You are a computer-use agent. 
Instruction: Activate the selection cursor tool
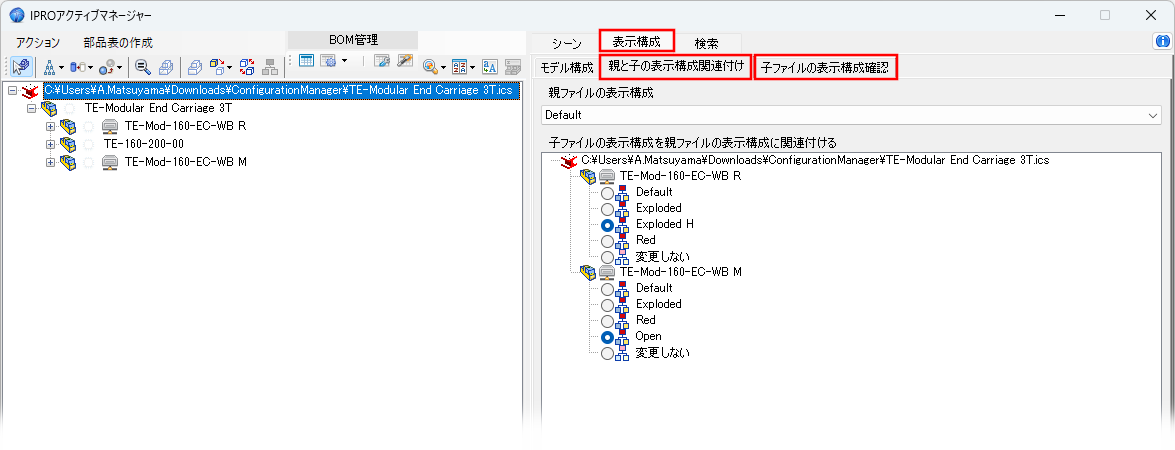click(x=21, y=67)
